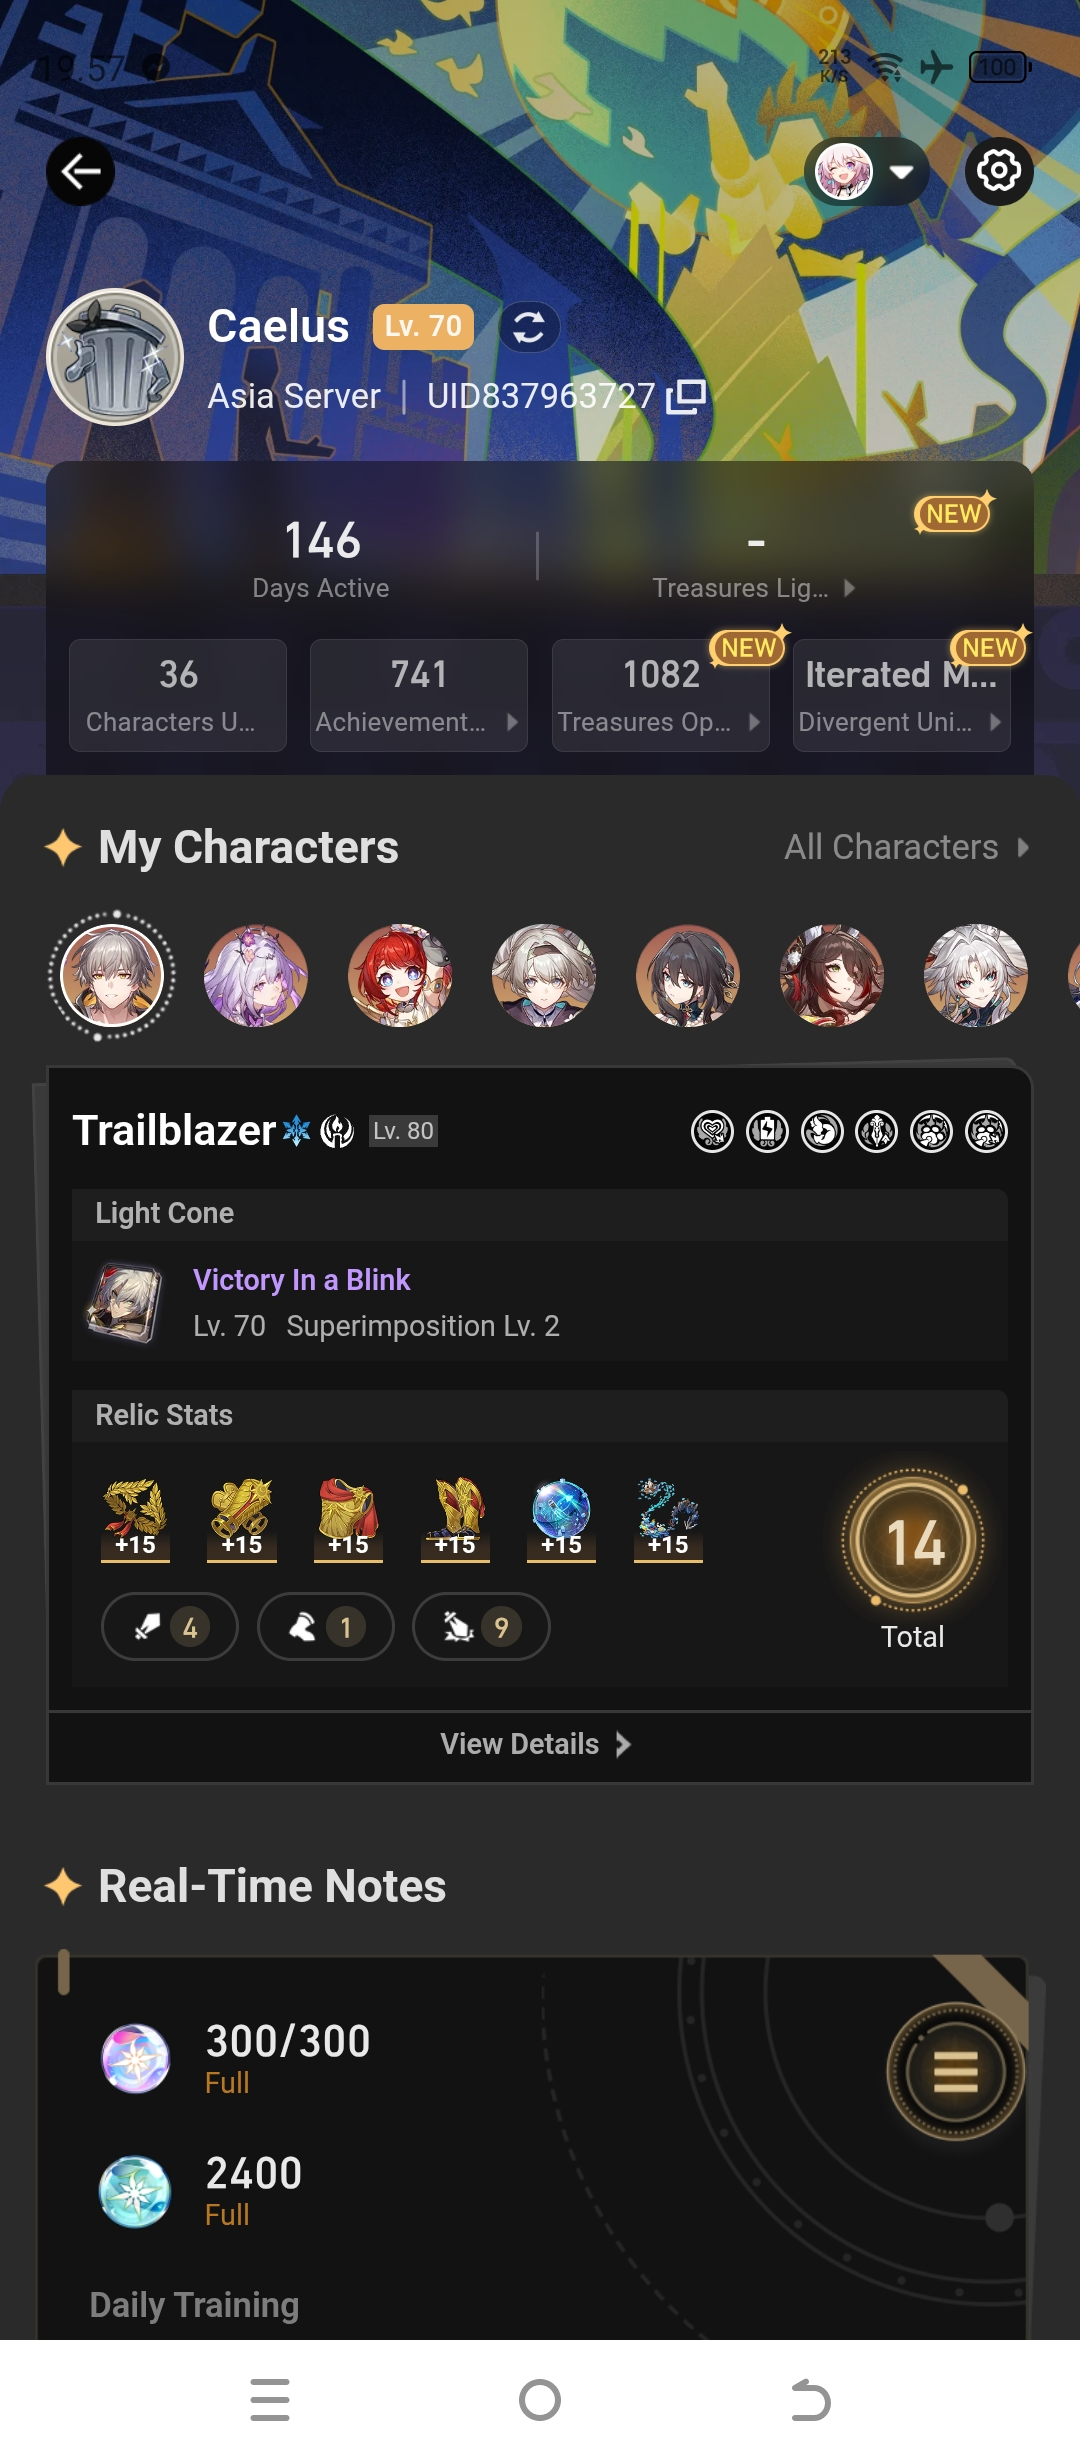Screen dimensions: 1080x2460
Task: Tap the refresh data icon next to Lv. 70
Action: [x=529, y=327]
